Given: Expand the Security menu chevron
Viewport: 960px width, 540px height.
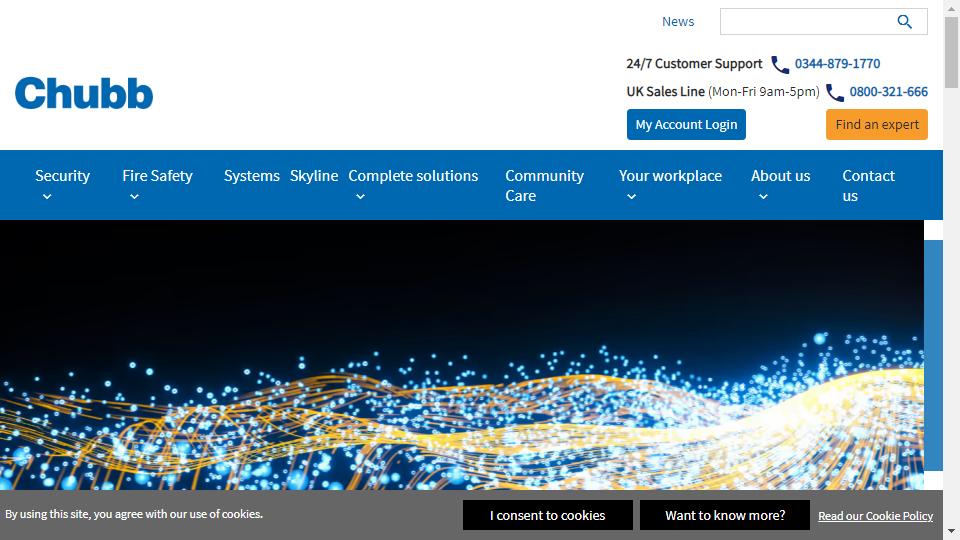Looking at the screenshot, I should [x=47, y=197].
